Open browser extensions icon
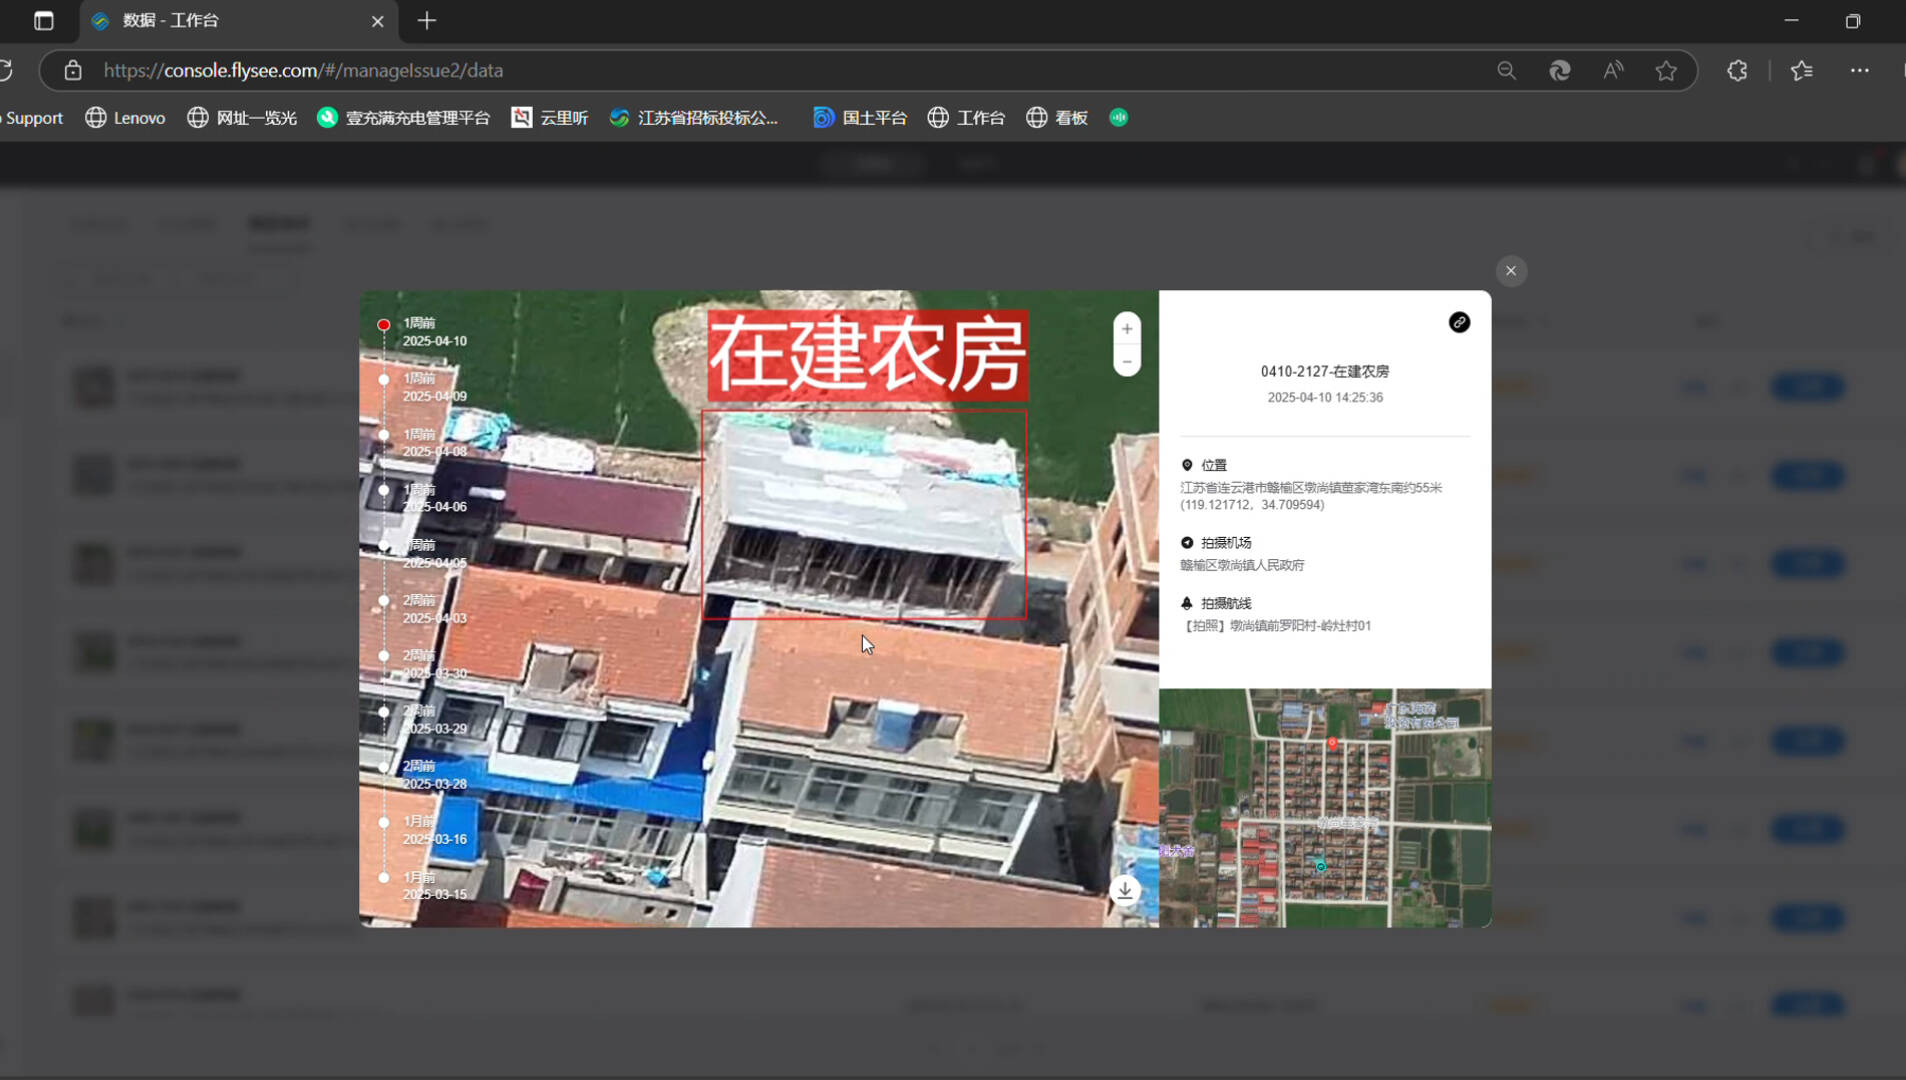The image size is (1906, 1080). click(x=1737, y=71)
